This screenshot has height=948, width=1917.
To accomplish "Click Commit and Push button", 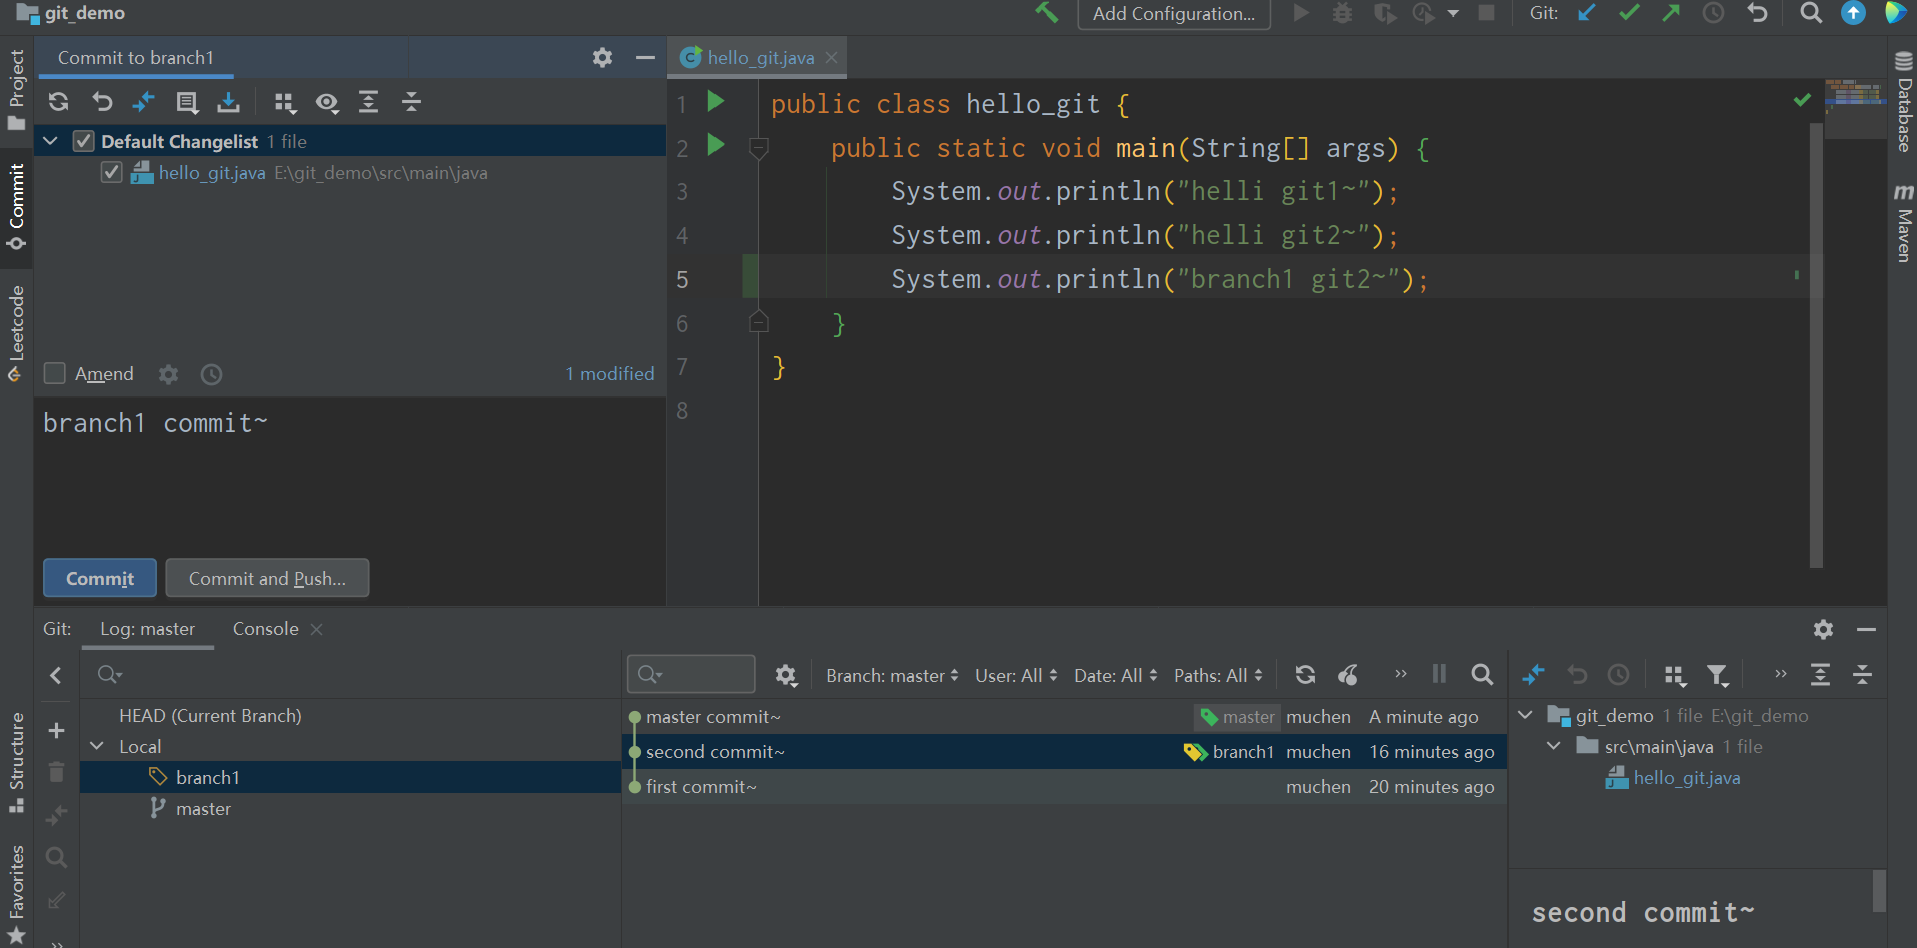I will 267,578.
